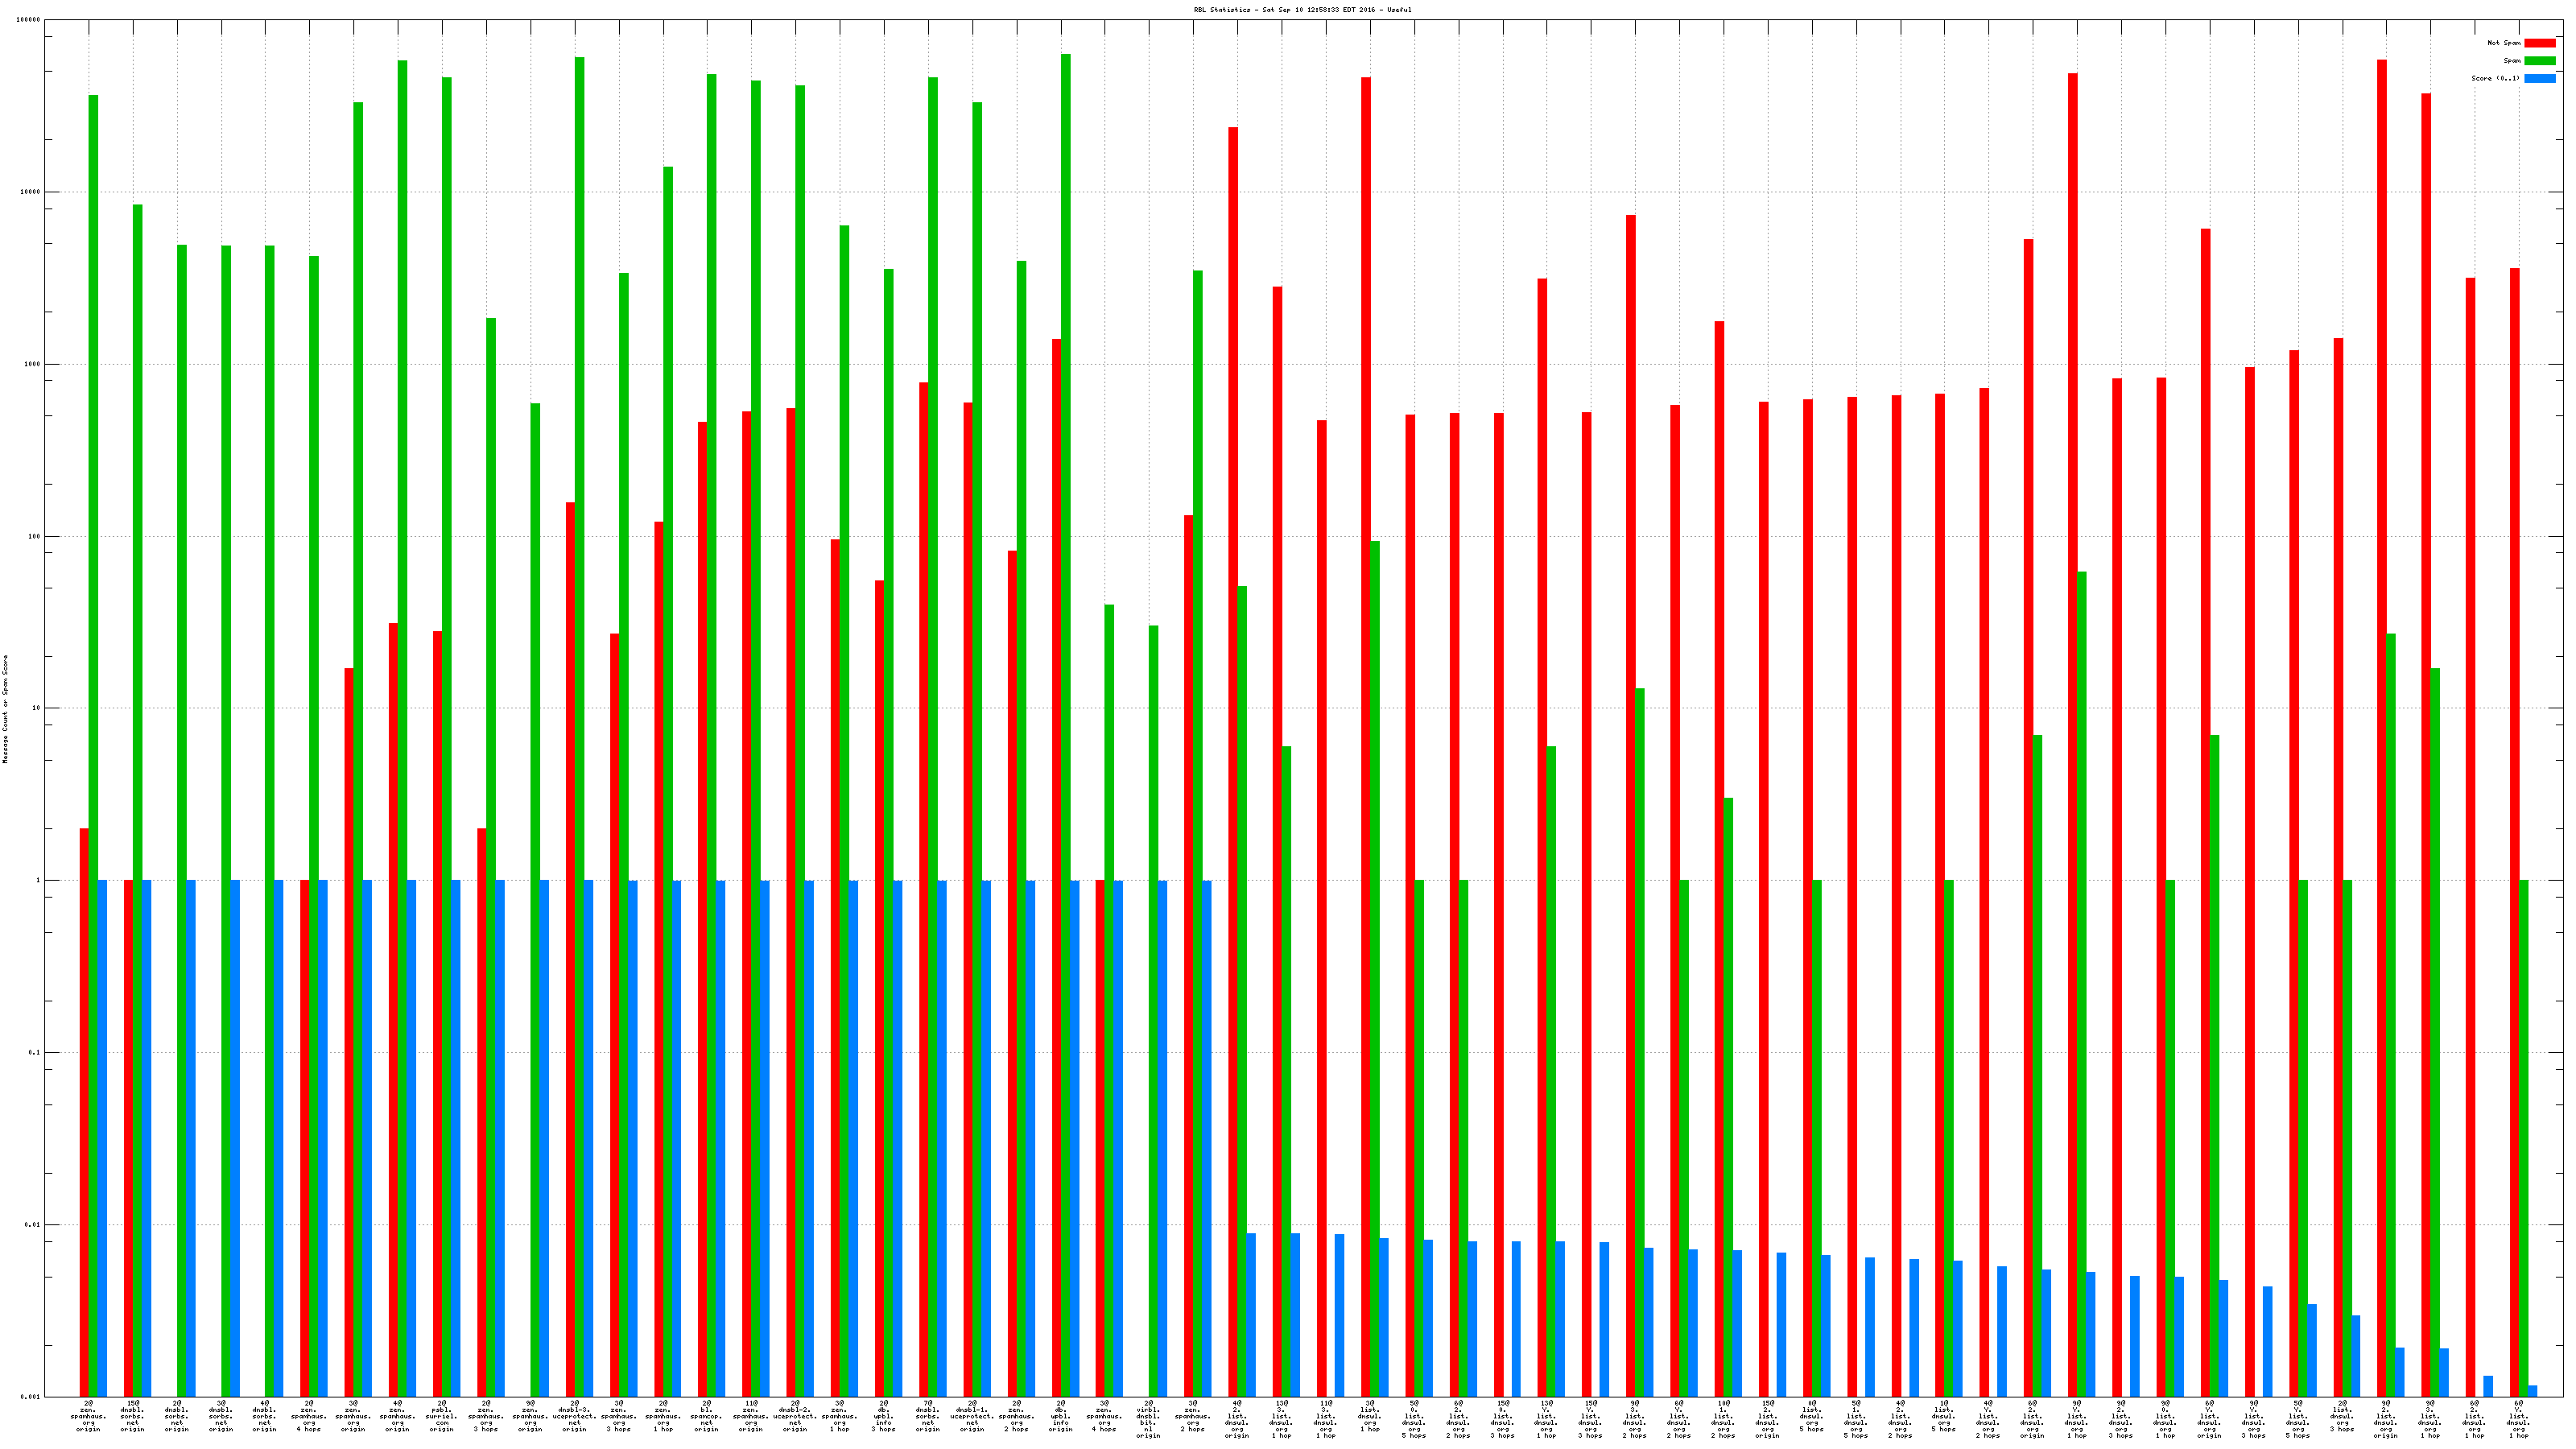Select the dnsbl-1.uceprotect.net origin x-axis label
Image resolution: width=2576 pixels, height=1449 pixels.
[972, 1416]
